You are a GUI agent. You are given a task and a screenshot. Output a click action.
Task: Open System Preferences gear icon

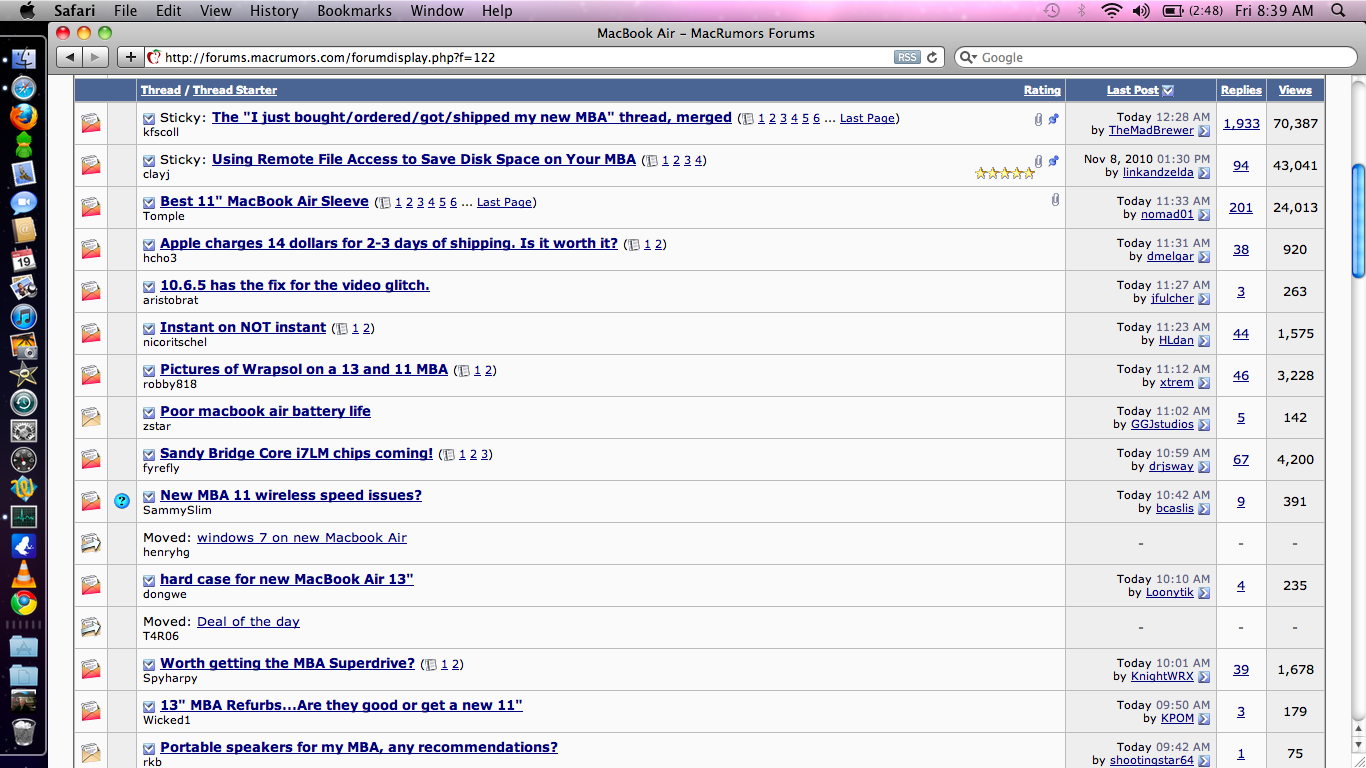pyautogui.click(x=24, y=432)
